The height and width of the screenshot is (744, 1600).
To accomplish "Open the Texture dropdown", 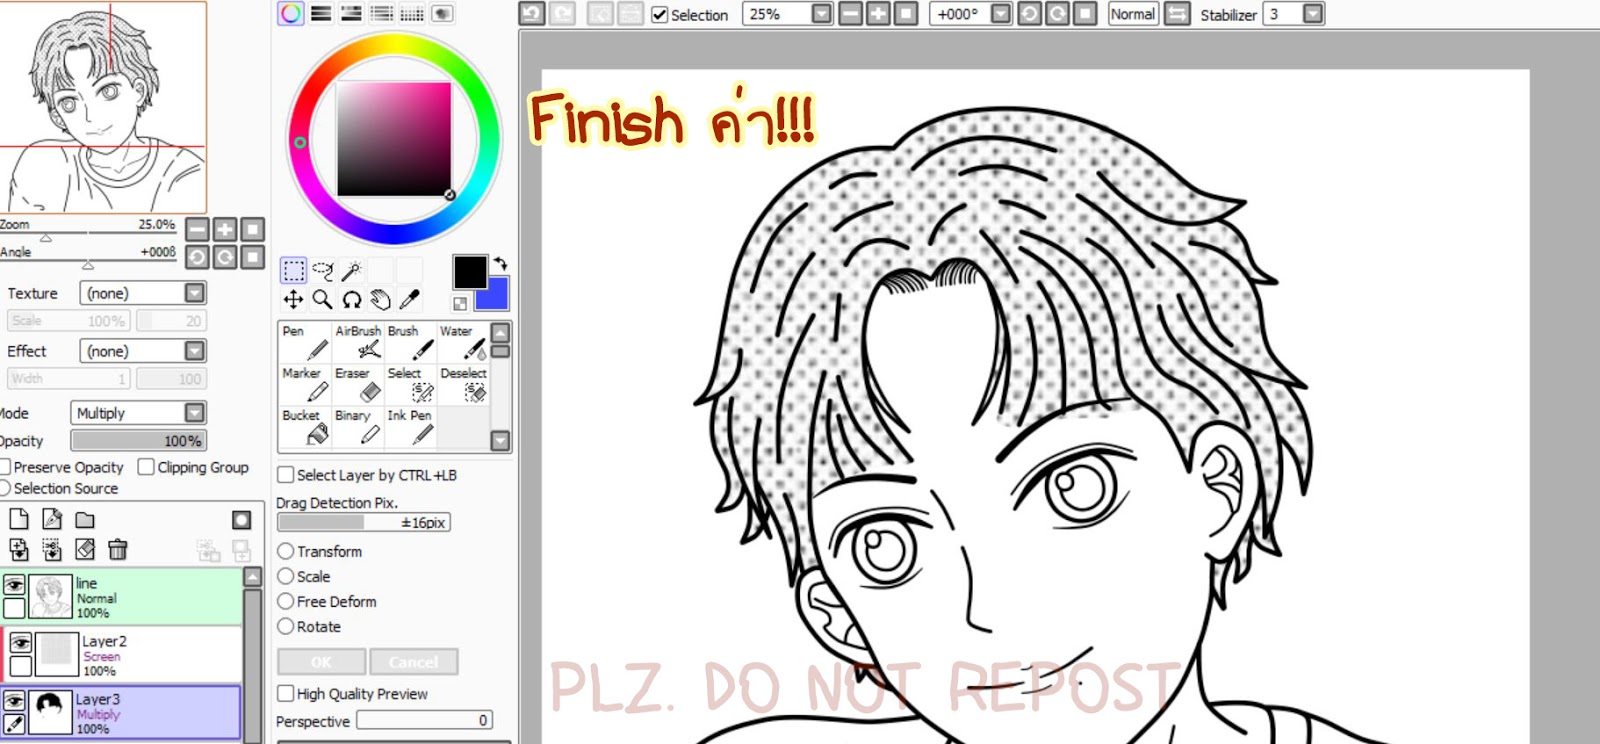I will point(195,293).
